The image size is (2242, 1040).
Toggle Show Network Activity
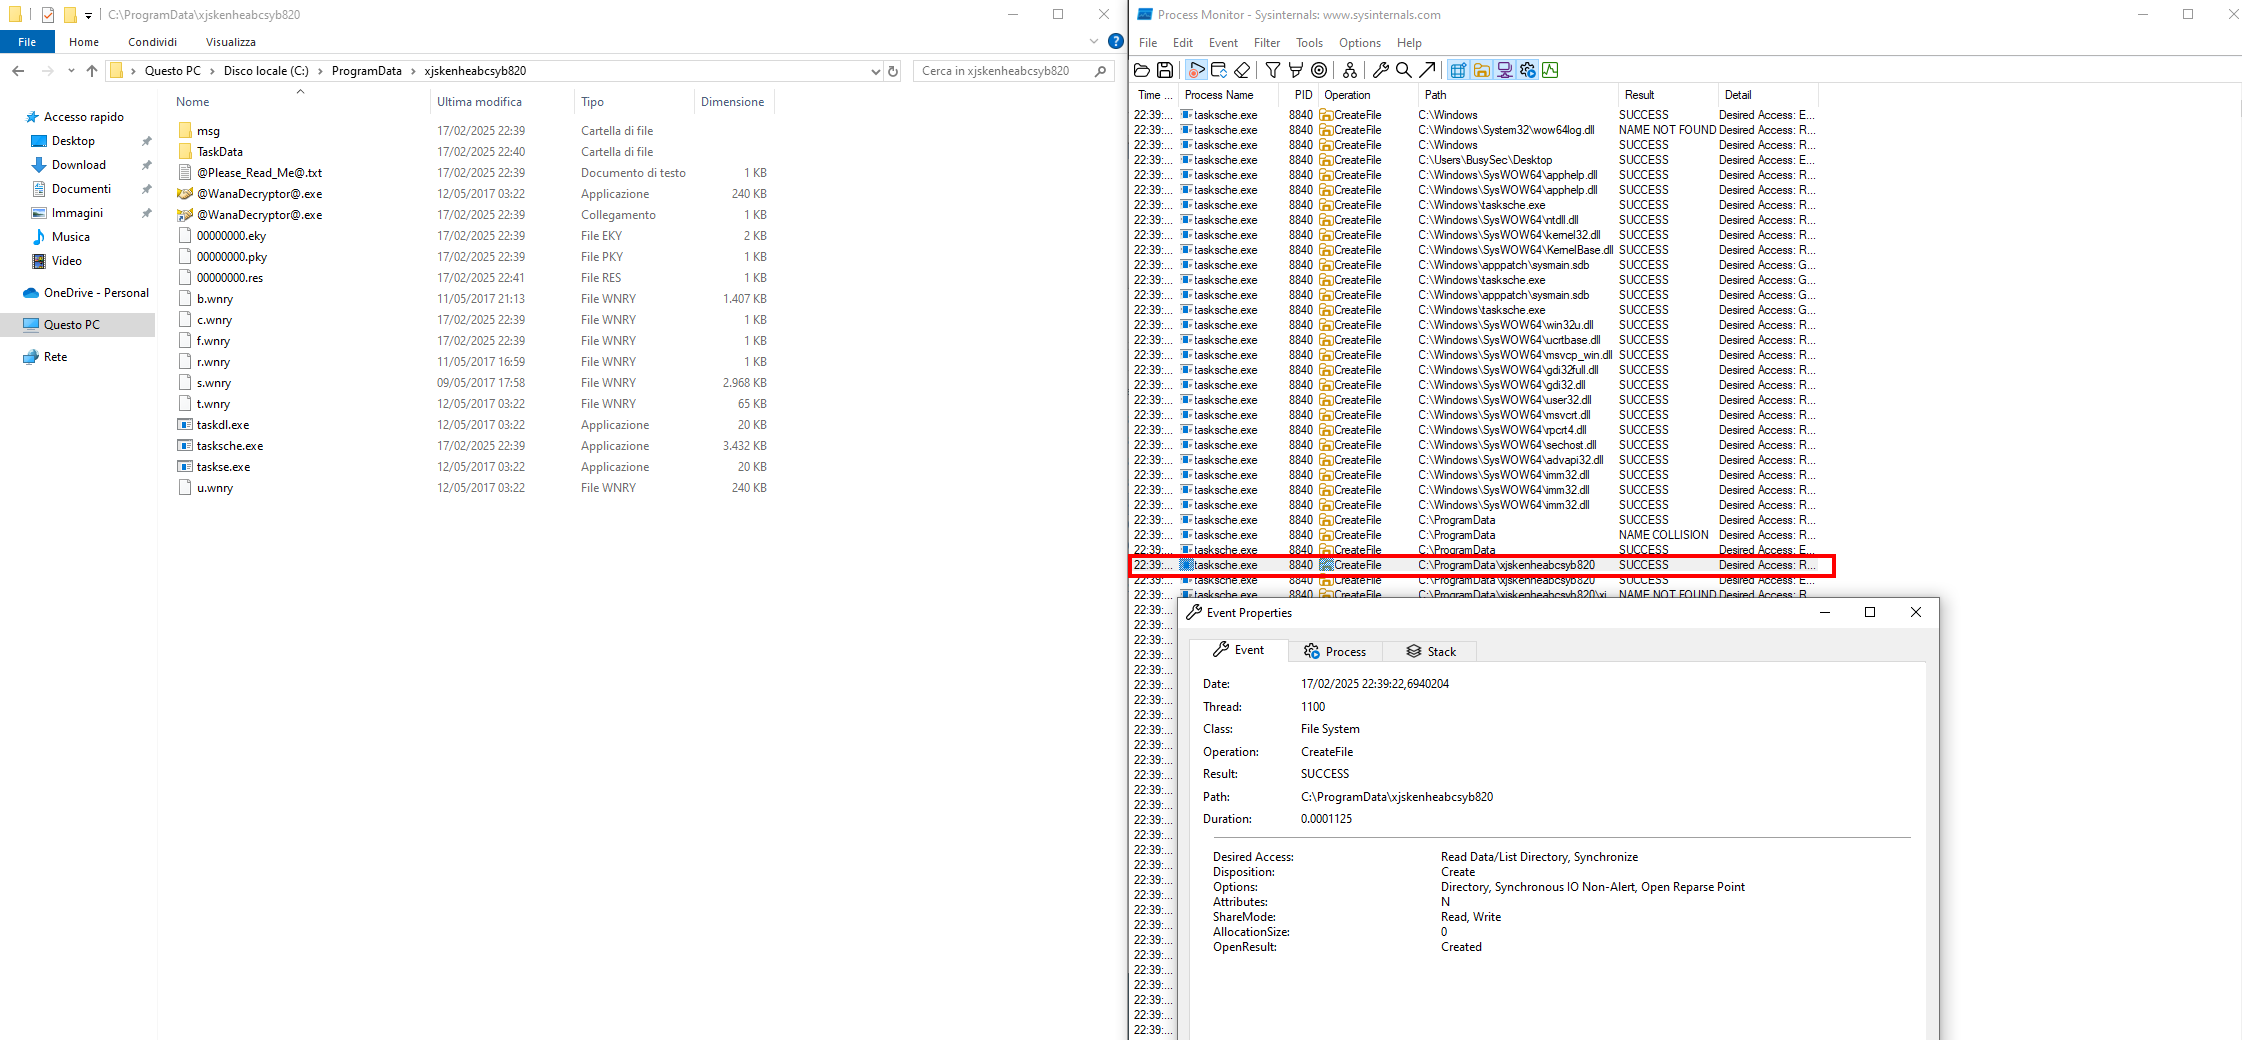tap(1504, 70)
